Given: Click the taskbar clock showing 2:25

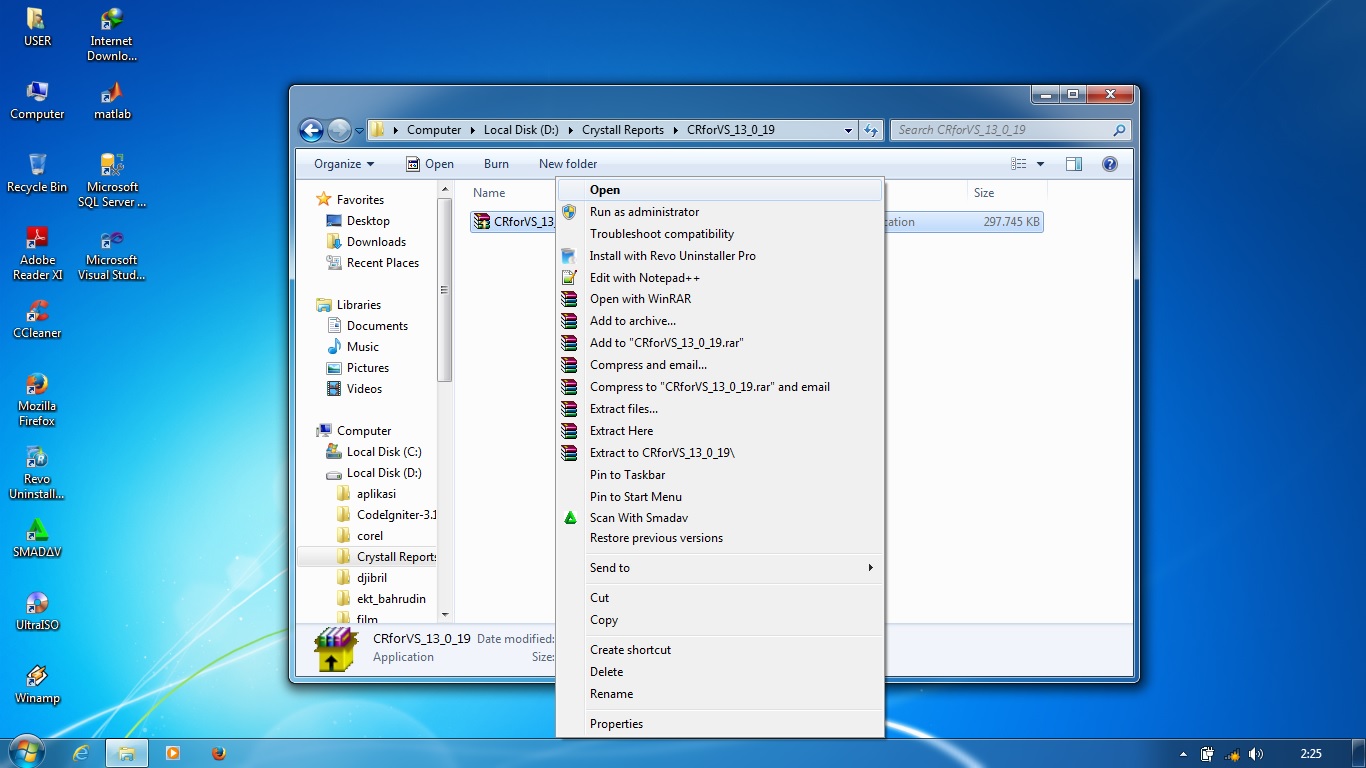Looking at the screenshot, I should [x=1311, y=754].
